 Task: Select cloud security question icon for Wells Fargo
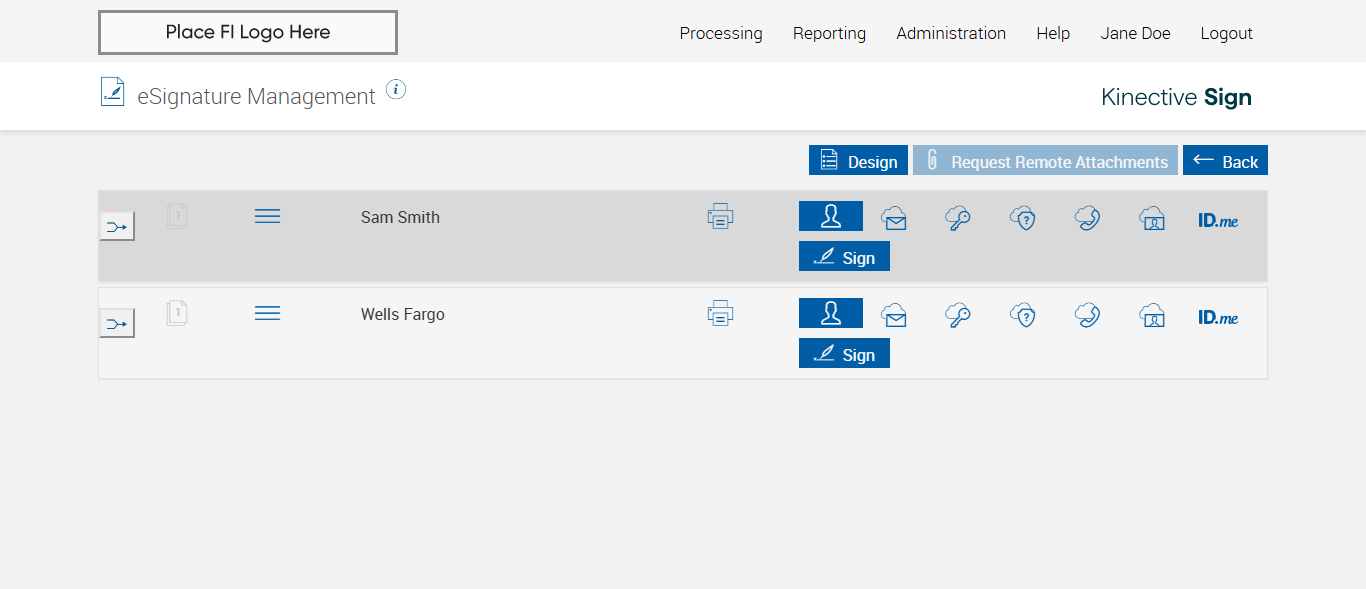coord(1022,315)
